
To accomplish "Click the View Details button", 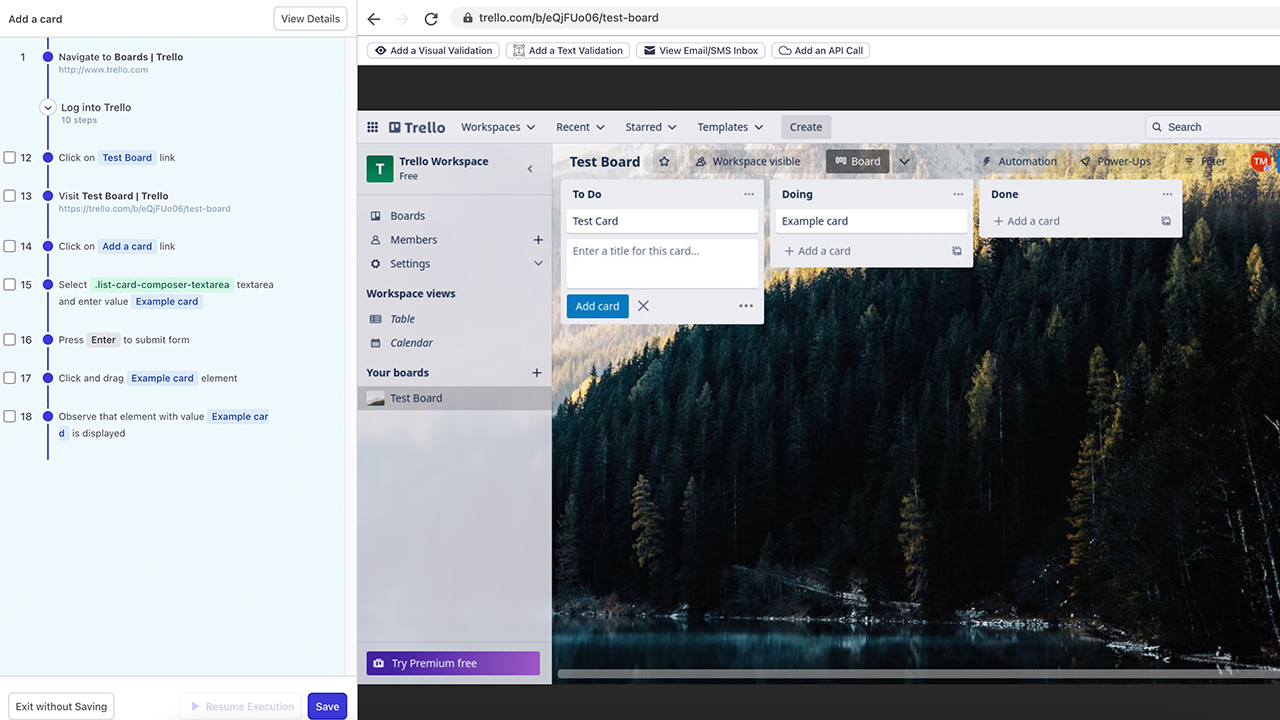I will [310, 19].
